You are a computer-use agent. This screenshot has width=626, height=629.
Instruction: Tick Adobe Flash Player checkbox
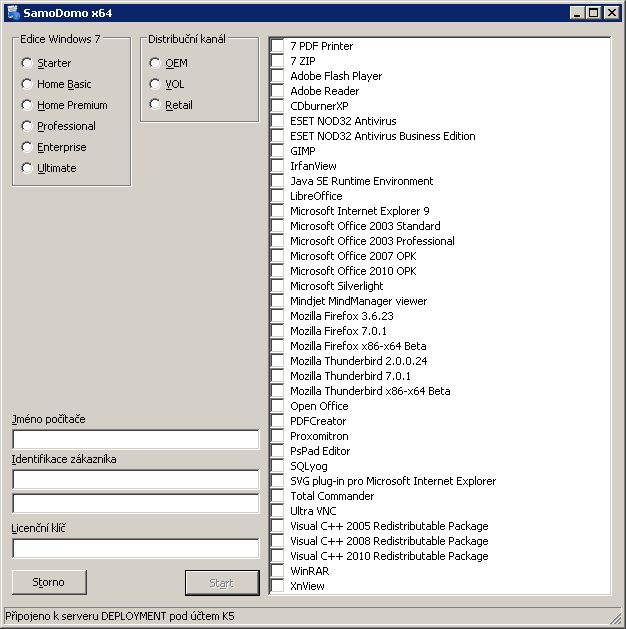pos(277,76)
